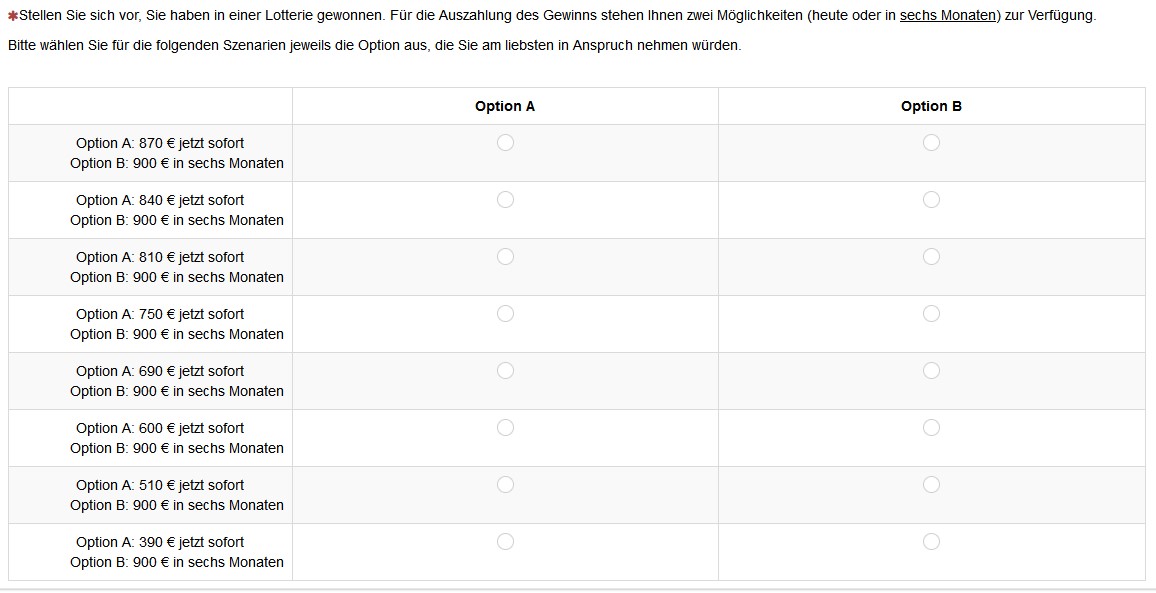Choose Option B in the 690 € row
1156x593 pixels.
(x=931, y=371)
